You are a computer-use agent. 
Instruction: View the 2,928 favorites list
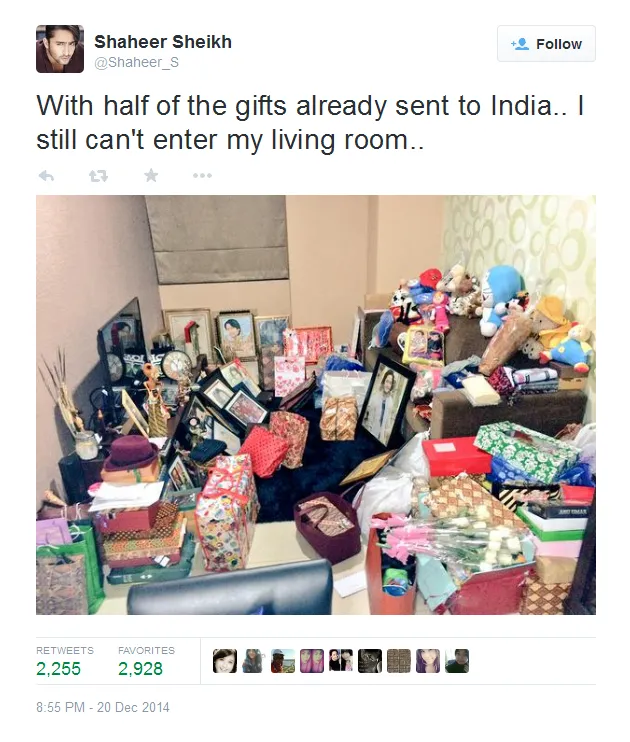tap(146, 661)
